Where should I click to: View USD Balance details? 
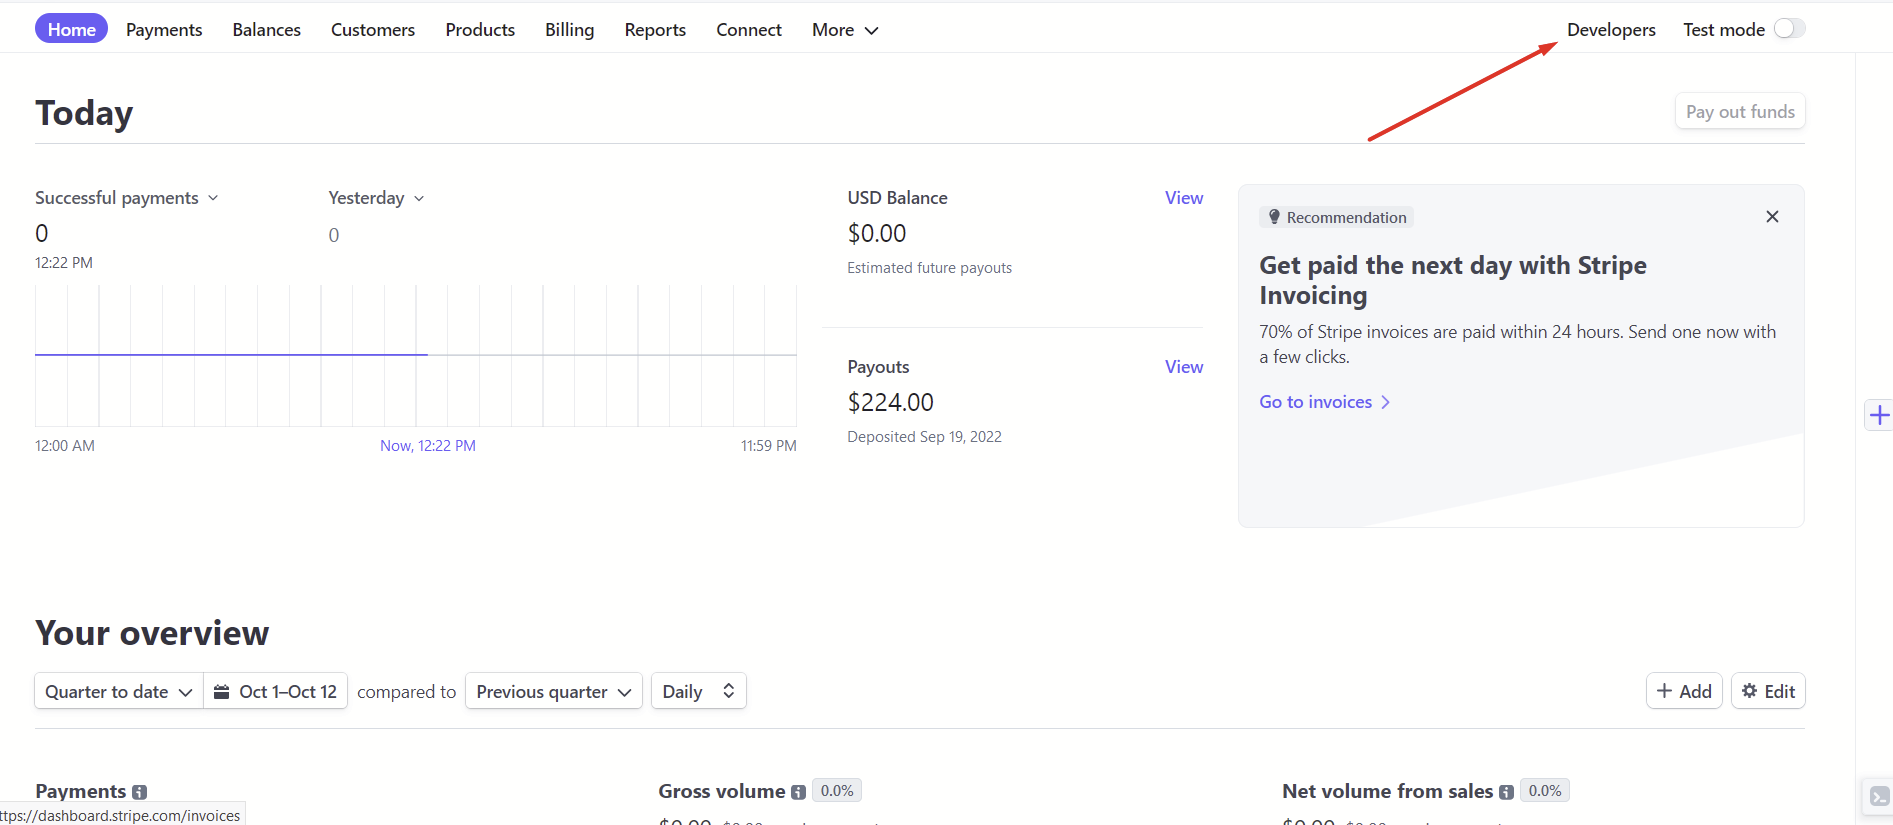click(x=1184, y=198)
